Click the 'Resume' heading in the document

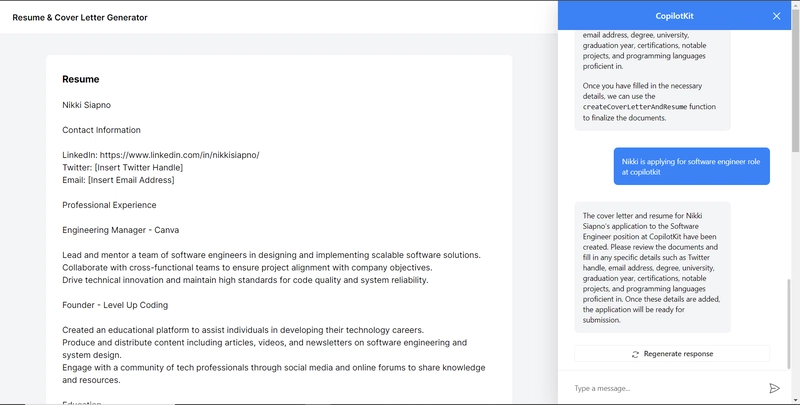point(81,79)
